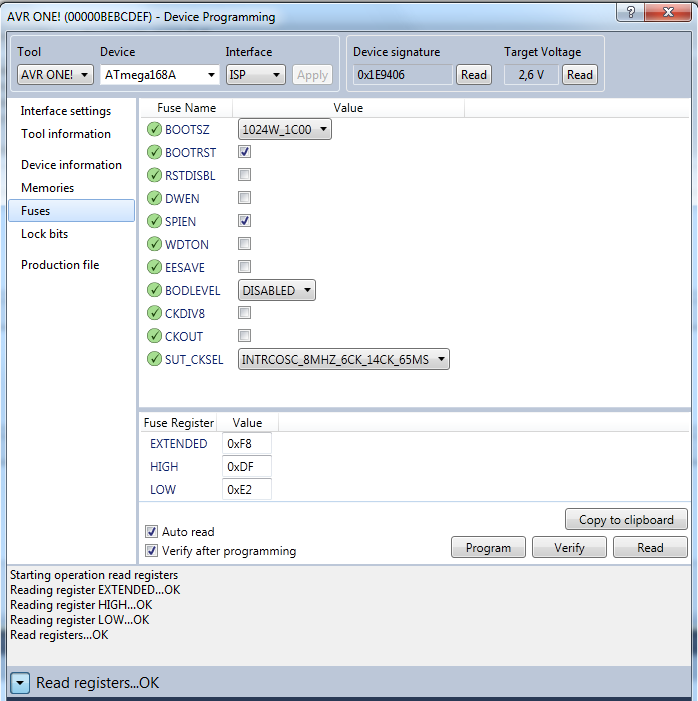The image size is (698, 701).
Task: Click the BODLEVEL fuse name label
Action: click(193, 291)
